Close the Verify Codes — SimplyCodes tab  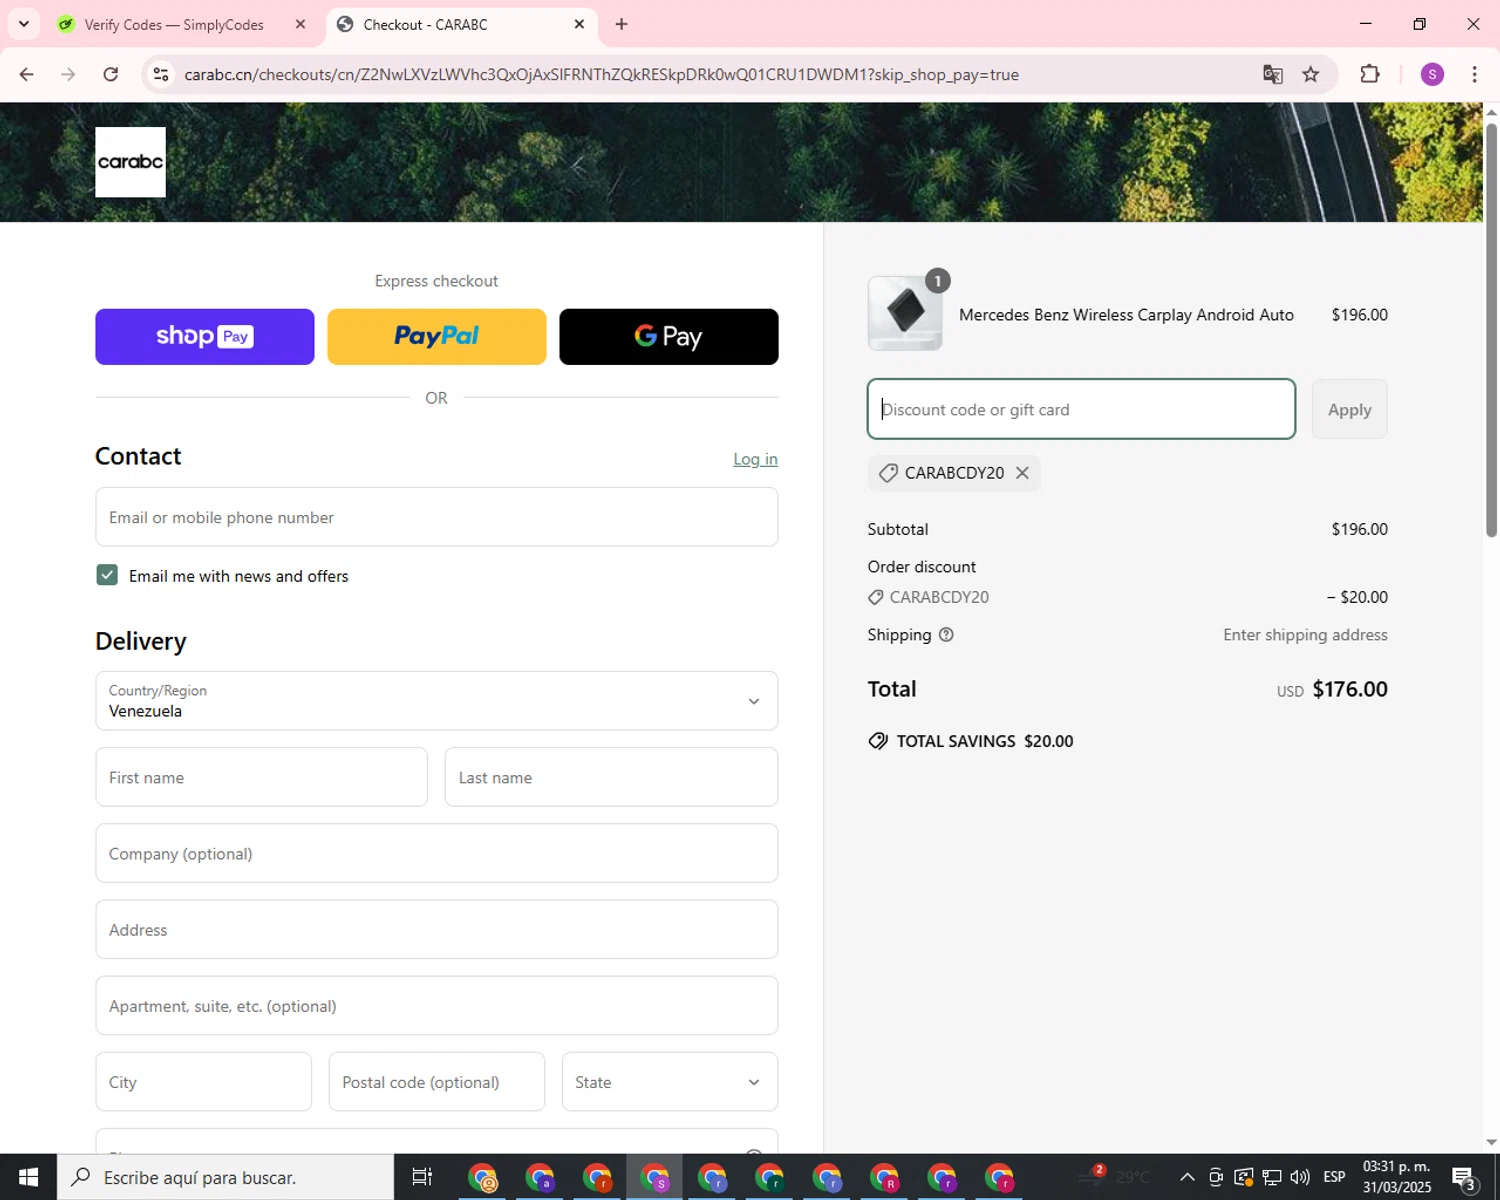coord(300,24)
